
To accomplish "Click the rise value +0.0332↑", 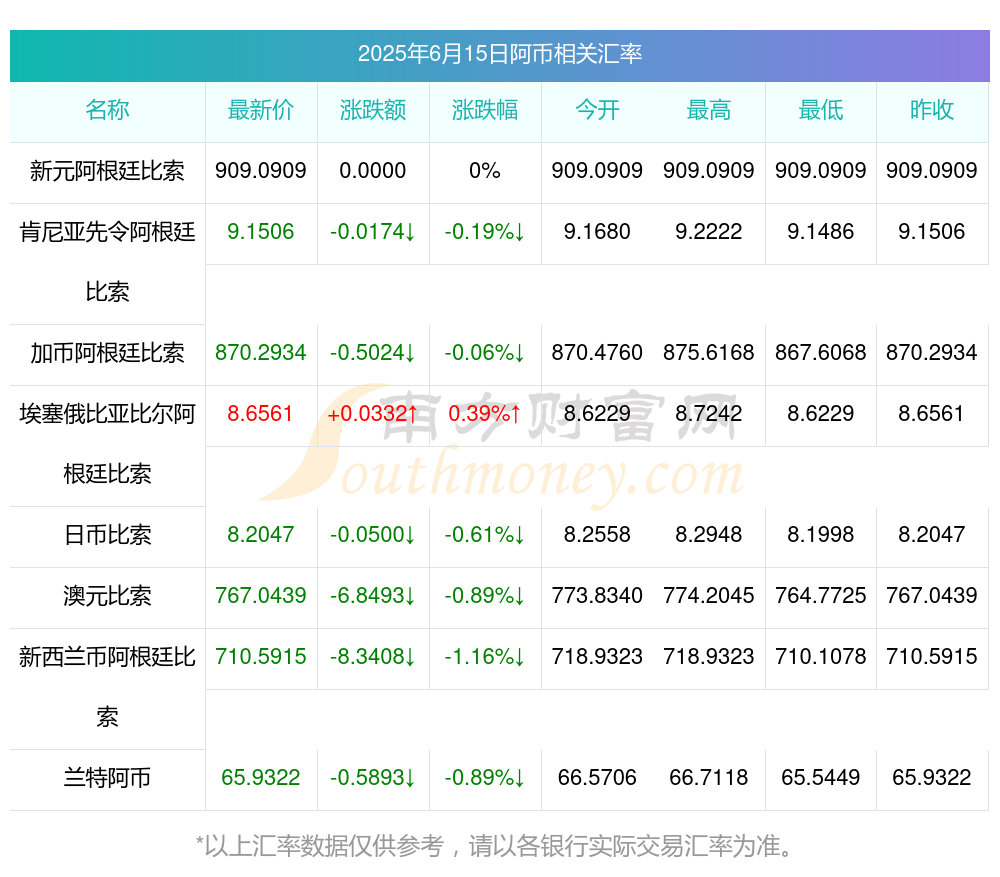I will point(373,413).
